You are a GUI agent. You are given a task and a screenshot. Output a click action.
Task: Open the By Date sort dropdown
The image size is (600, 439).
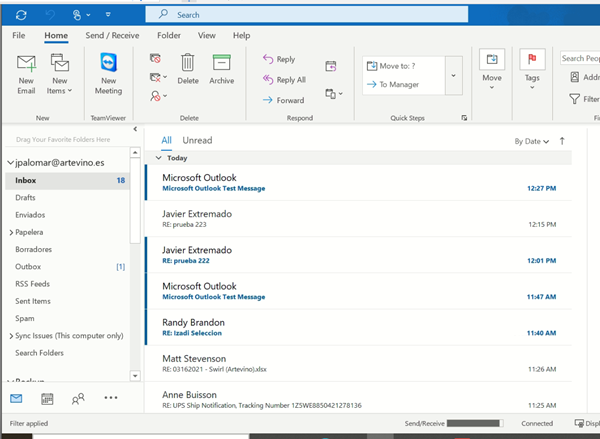pyautogui.click(x=532, y=141)
